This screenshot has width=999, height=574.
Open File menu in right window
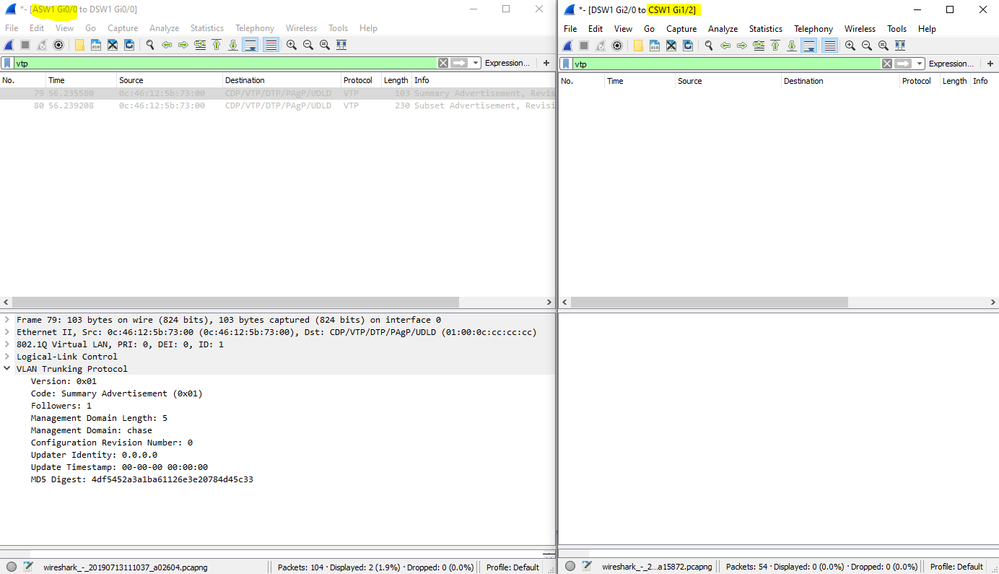point(570,29)
